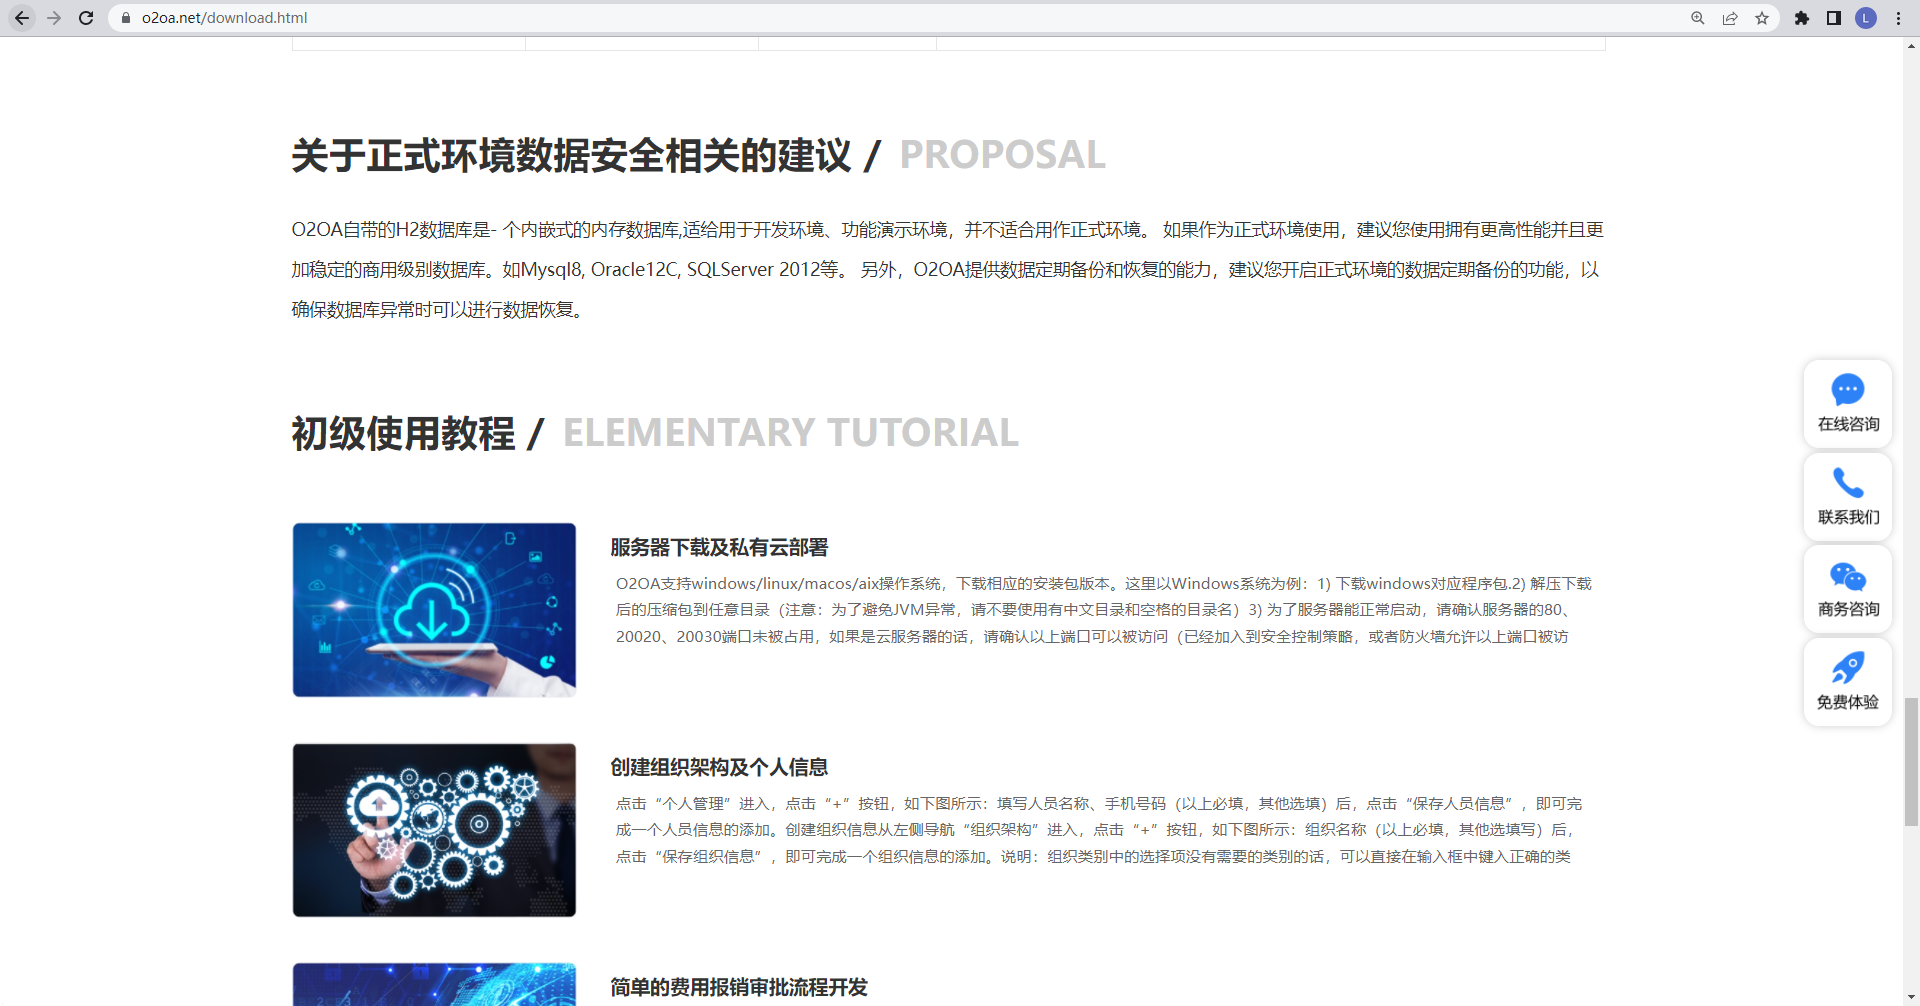The height and width of the screenshot is (1006, 1920).
Task: Open the page zoom magnifier icon
Action: (1698, 18)
